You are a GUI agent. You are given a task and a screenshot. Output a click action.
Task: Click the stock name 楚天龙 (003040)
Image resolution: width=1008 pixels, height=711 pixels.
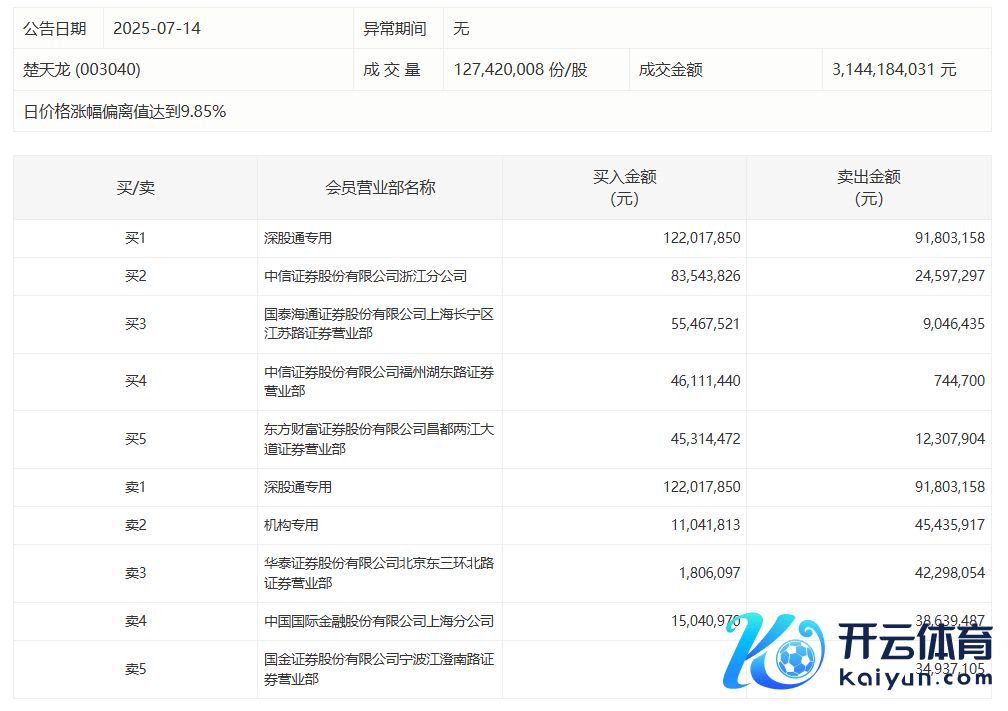82,70
